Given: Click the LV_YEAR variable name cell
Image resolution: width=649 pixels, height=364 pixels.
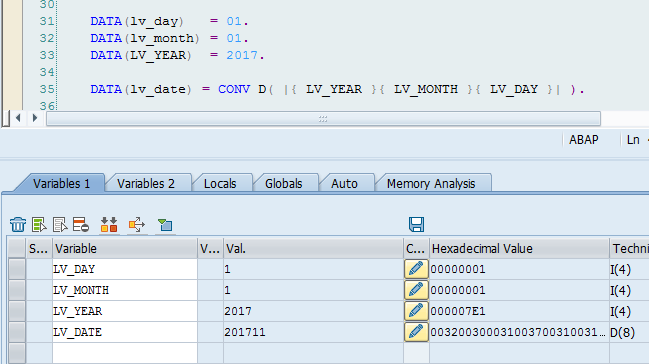Looking at the screenshot, I should click(125, 311).
